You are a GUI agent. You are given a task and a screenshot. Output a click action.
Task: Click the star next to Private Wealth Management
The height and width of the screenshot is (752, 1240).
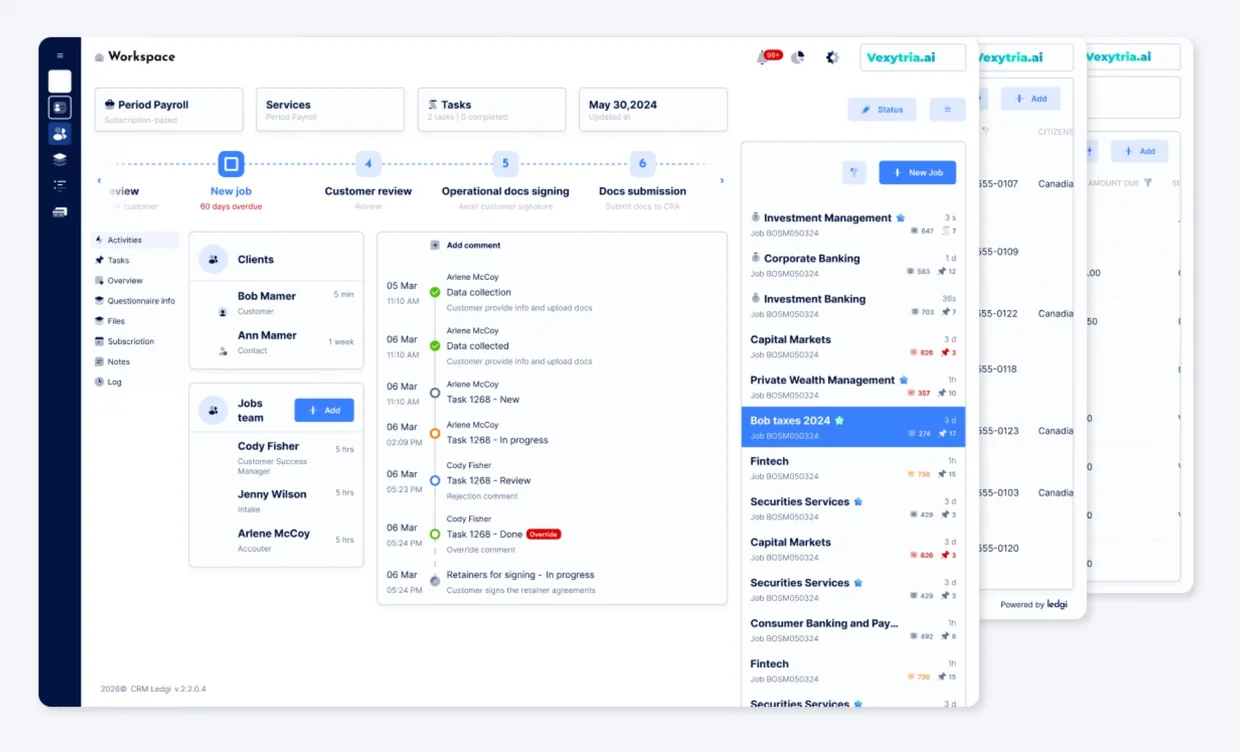point(904,380)
